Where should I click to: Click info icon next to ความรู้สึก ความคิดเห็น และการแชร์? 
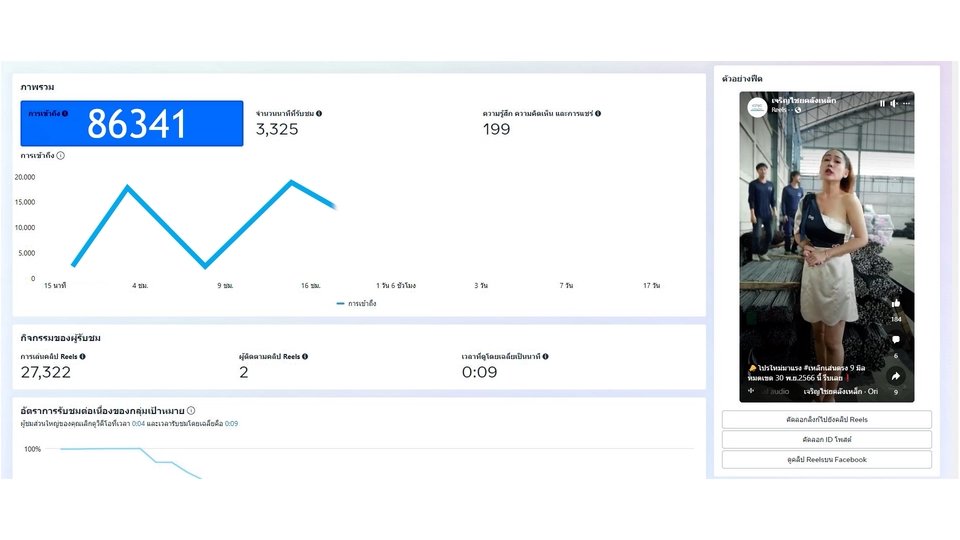[x=598, y=113]
